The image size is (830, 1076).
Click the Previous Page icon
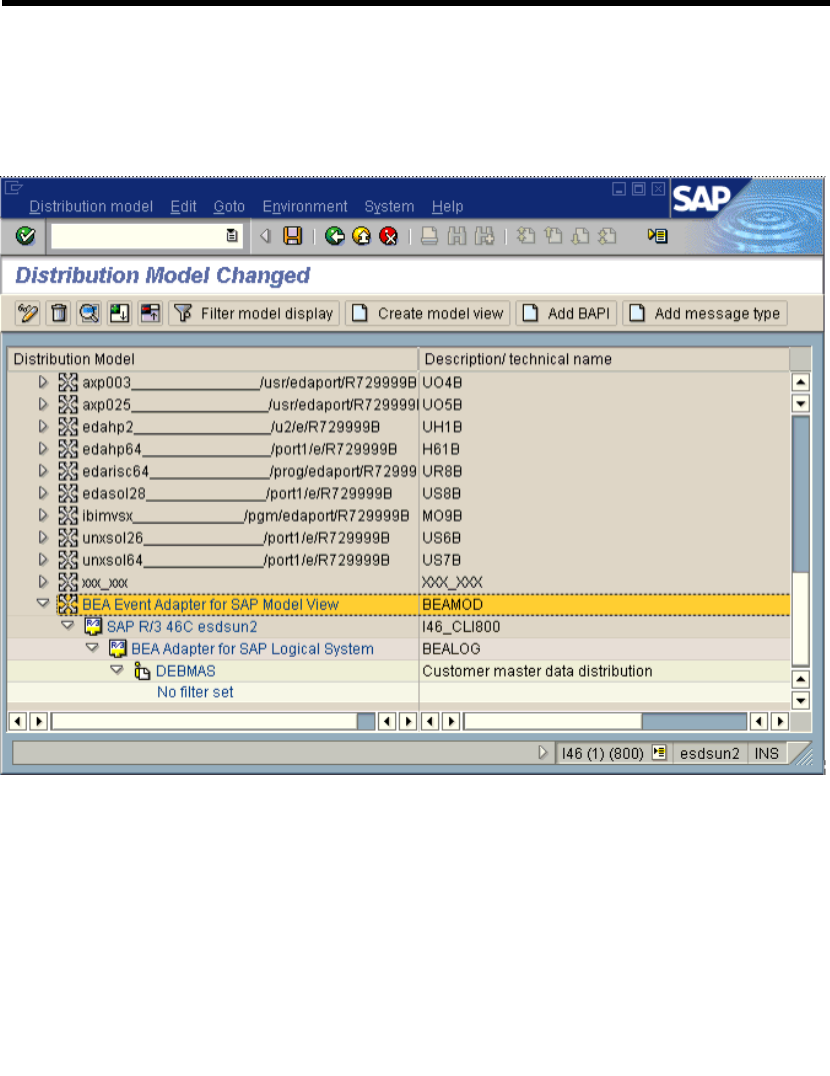click(x=553, y=236)
